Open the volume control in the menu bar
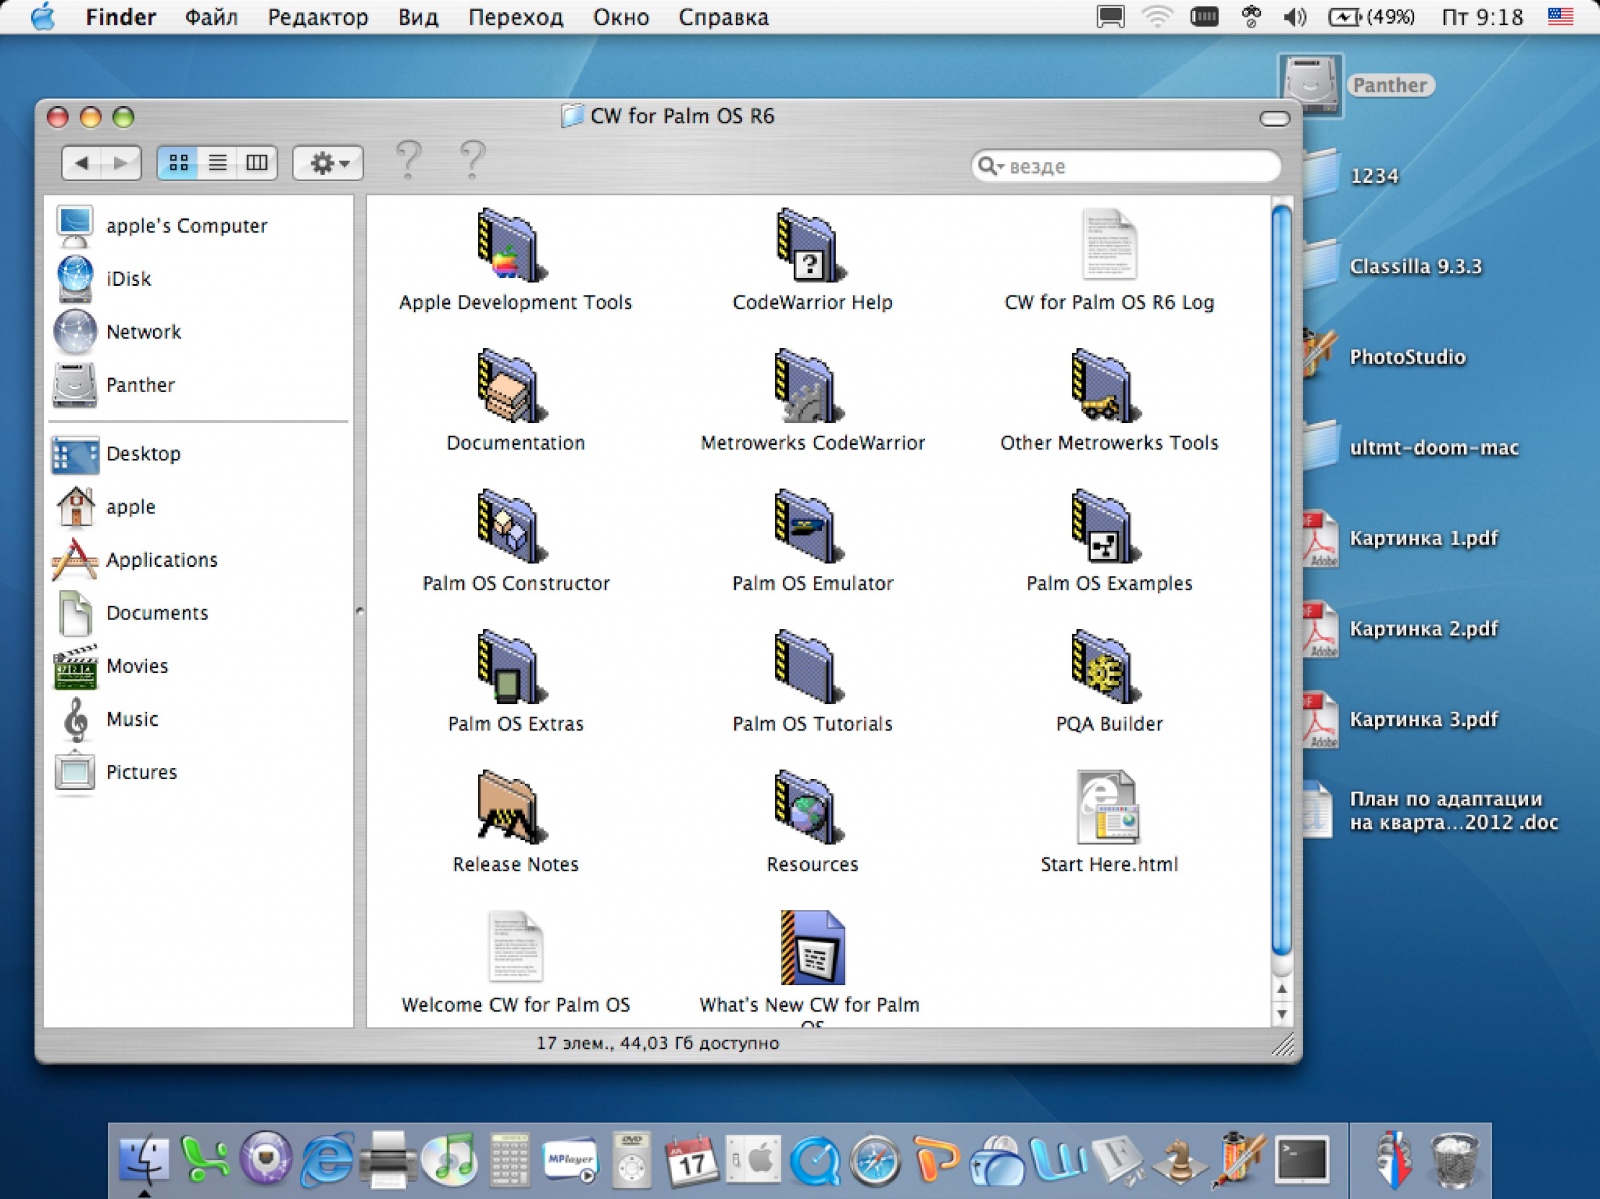 point(1295,17)
